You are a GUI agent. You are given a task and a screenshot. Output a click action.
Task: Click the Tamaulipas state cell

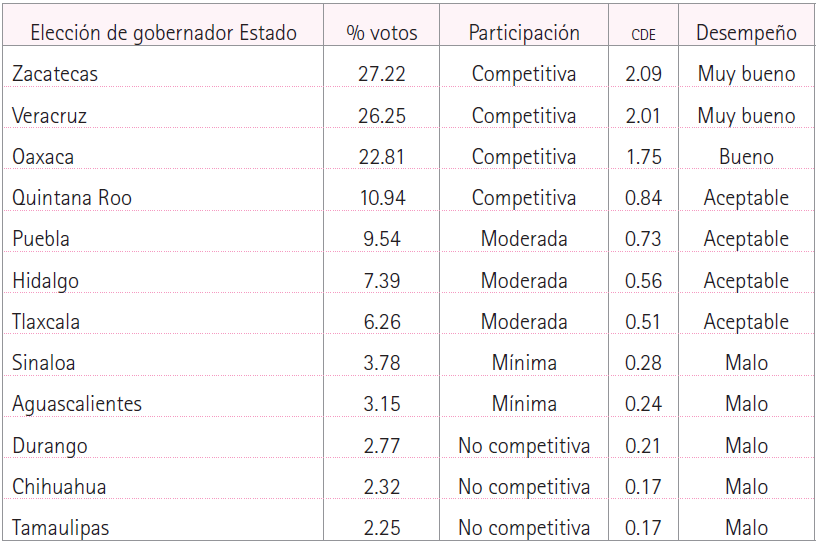[61, 528]
